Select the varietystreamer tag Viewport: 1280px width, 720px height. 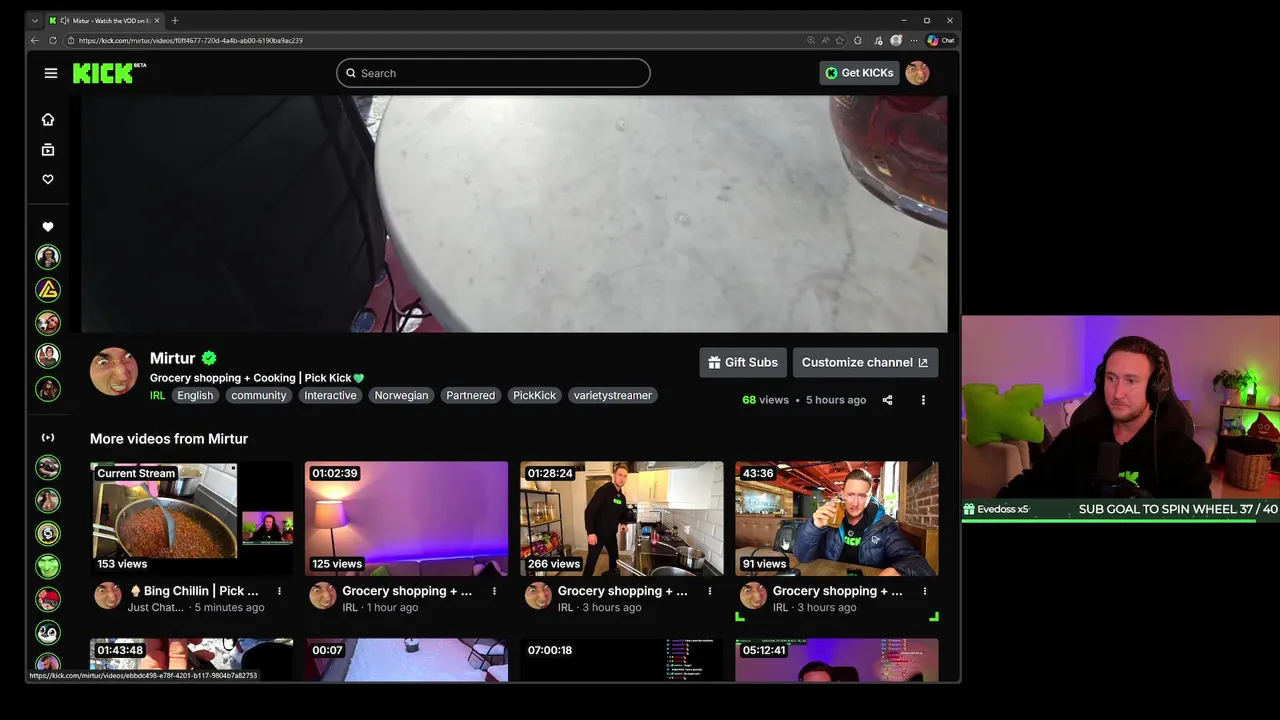[x=612, y=395]
